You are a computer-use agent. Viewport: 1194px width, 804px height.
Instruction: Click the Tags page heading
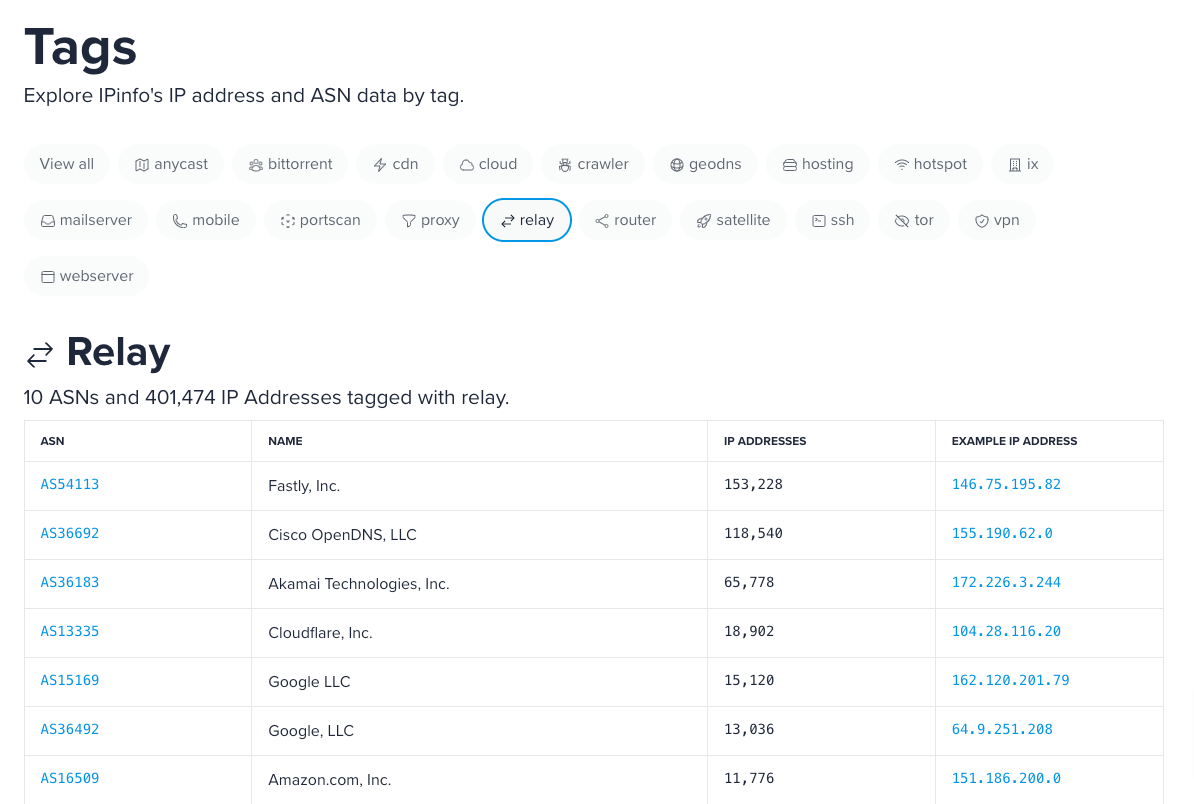click(80, 48)
